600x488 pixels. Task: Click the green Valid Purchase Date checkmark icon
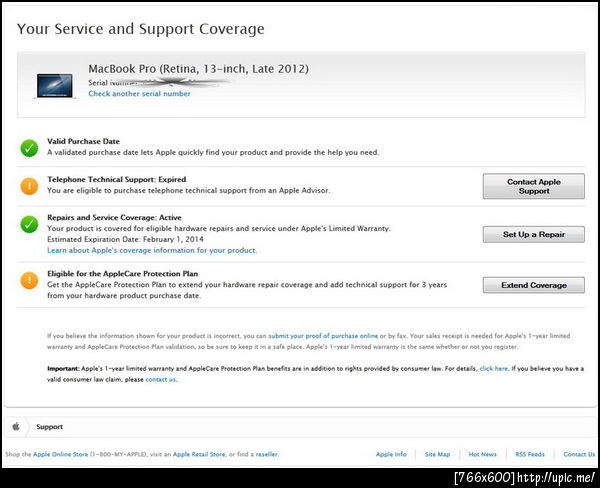(29, 148)
